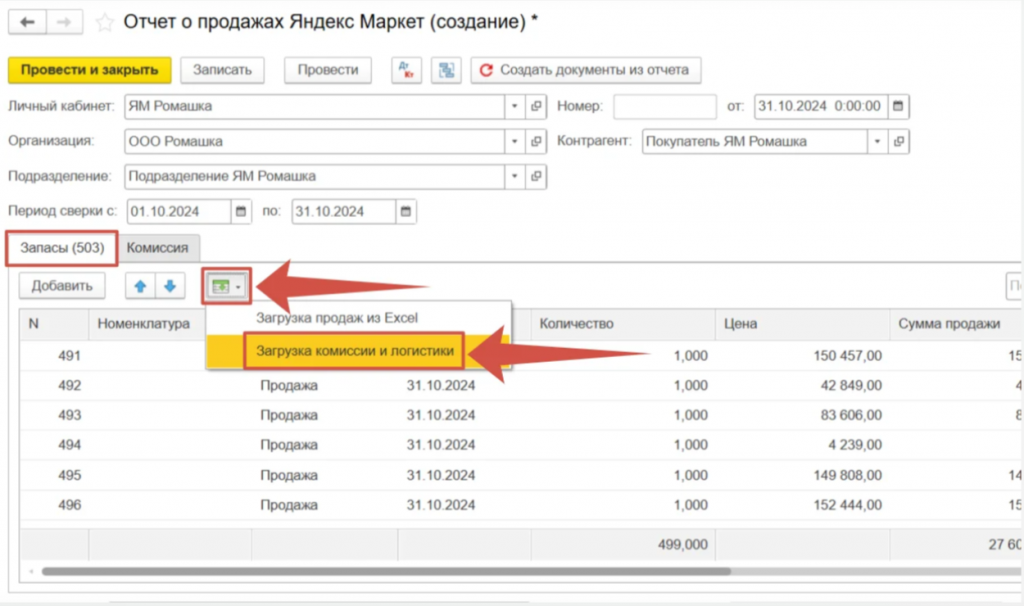Click the document structure icon next to Провести

coord(445,70)
